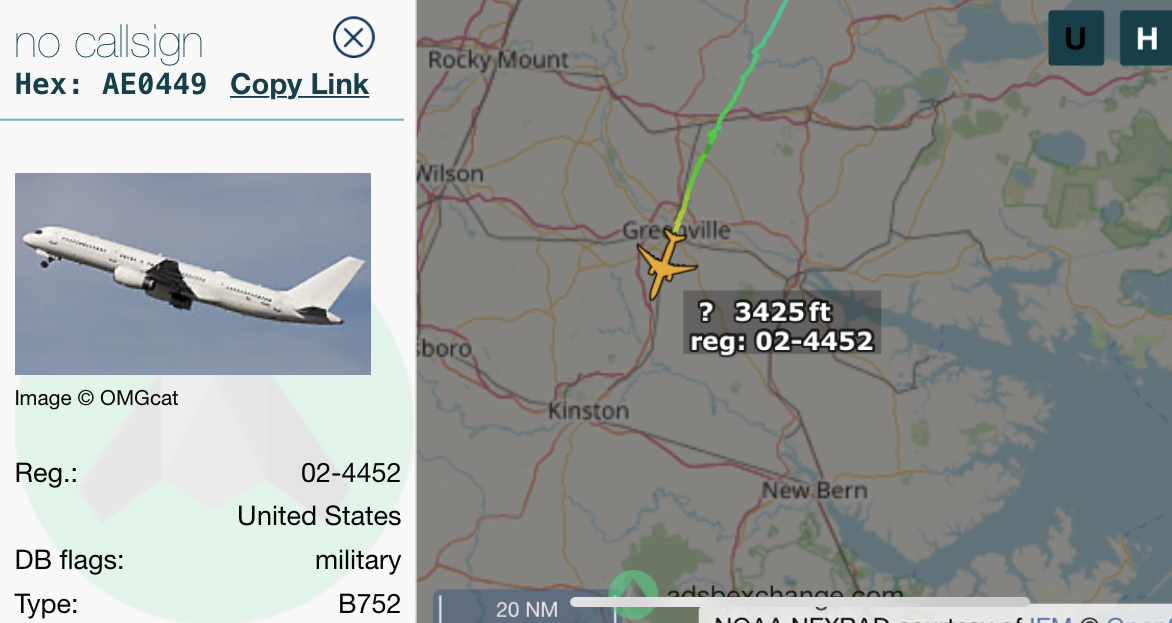Click the H map toggle button
Viewport: 1172px width, 623px height.
1146,38
